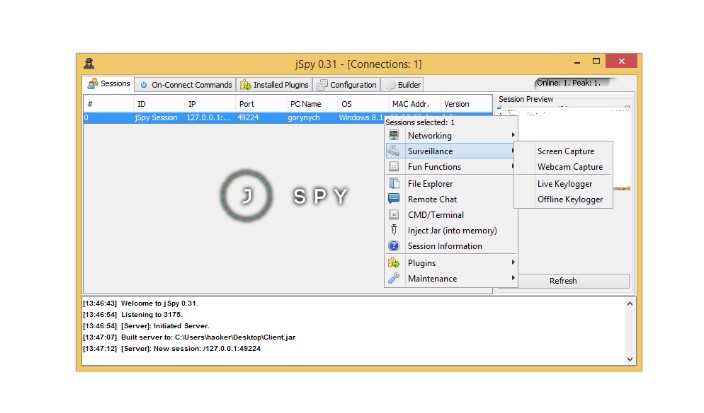This screenshot has width=704, height=413.
Task: Click the Networking monitor icon
Action: (x=394, y=135)
